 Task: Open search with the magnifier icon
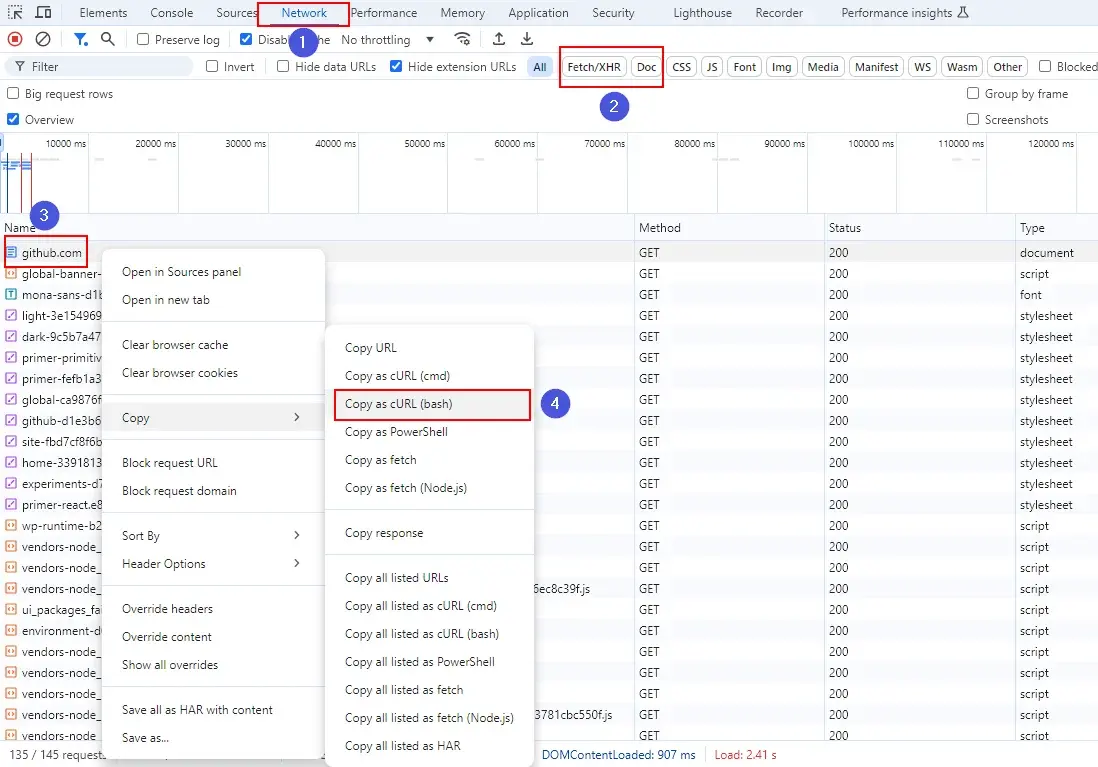(x=107, y=39)
